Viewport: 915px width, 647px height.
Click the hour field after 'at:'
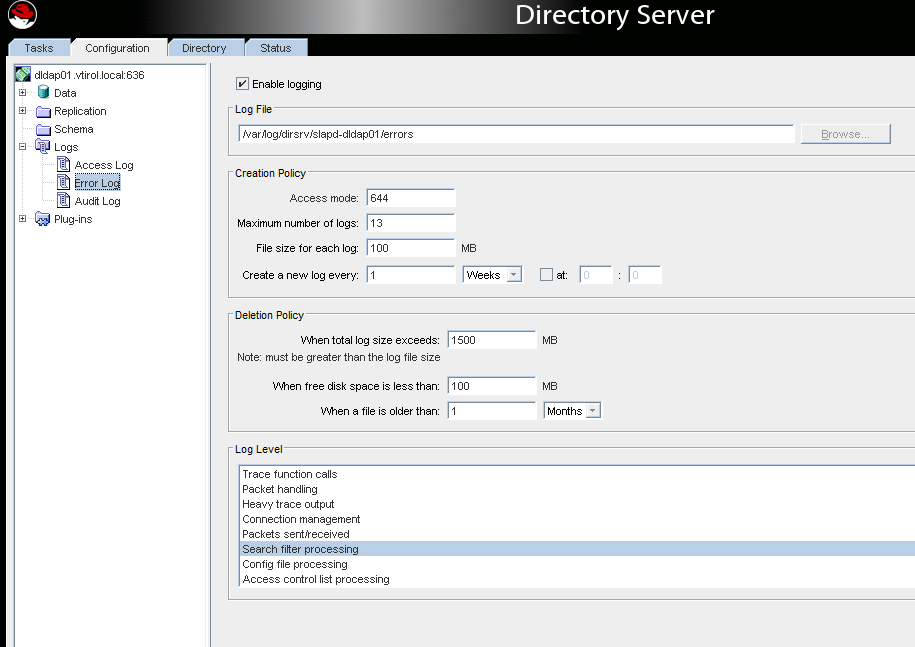(596, 275)
